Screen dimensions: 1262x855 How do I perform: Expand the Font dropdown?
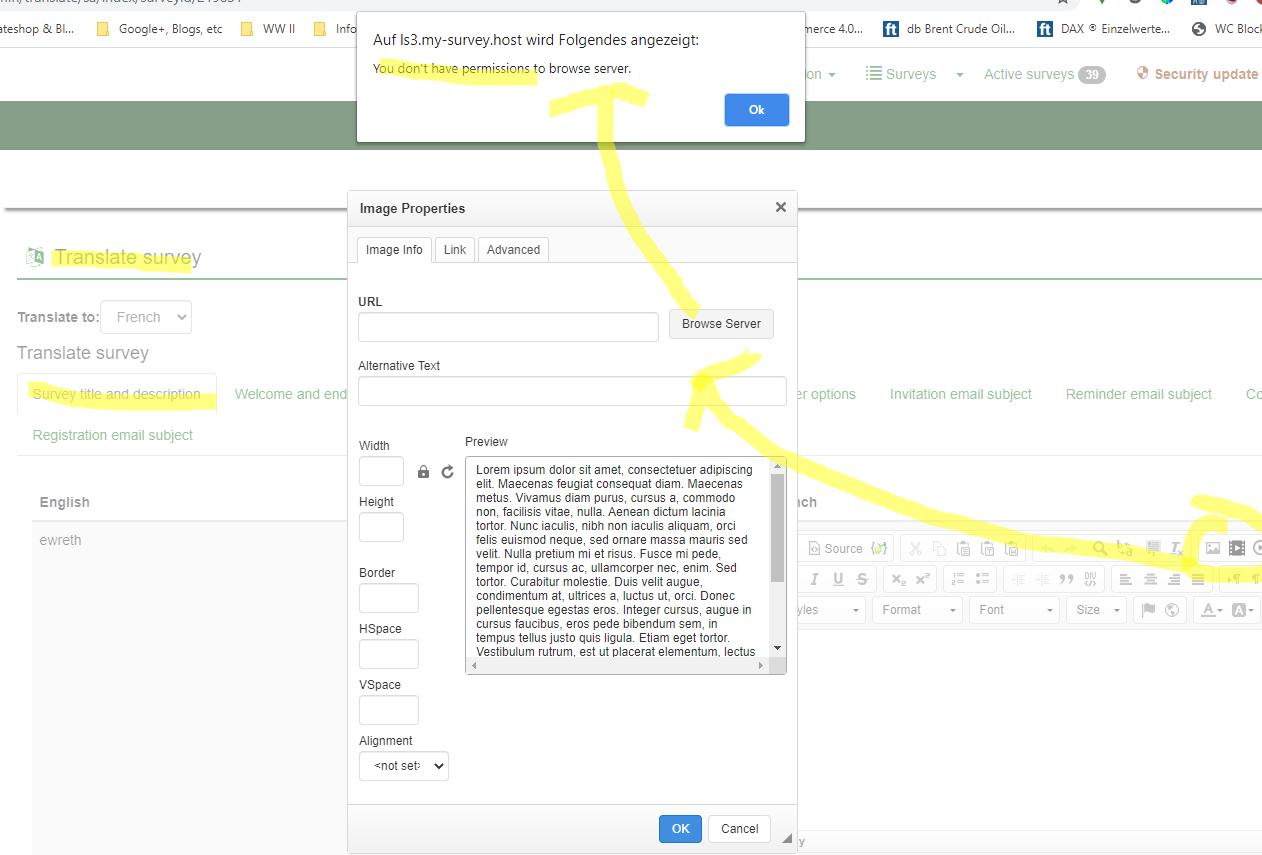[x=1017, y=610]
